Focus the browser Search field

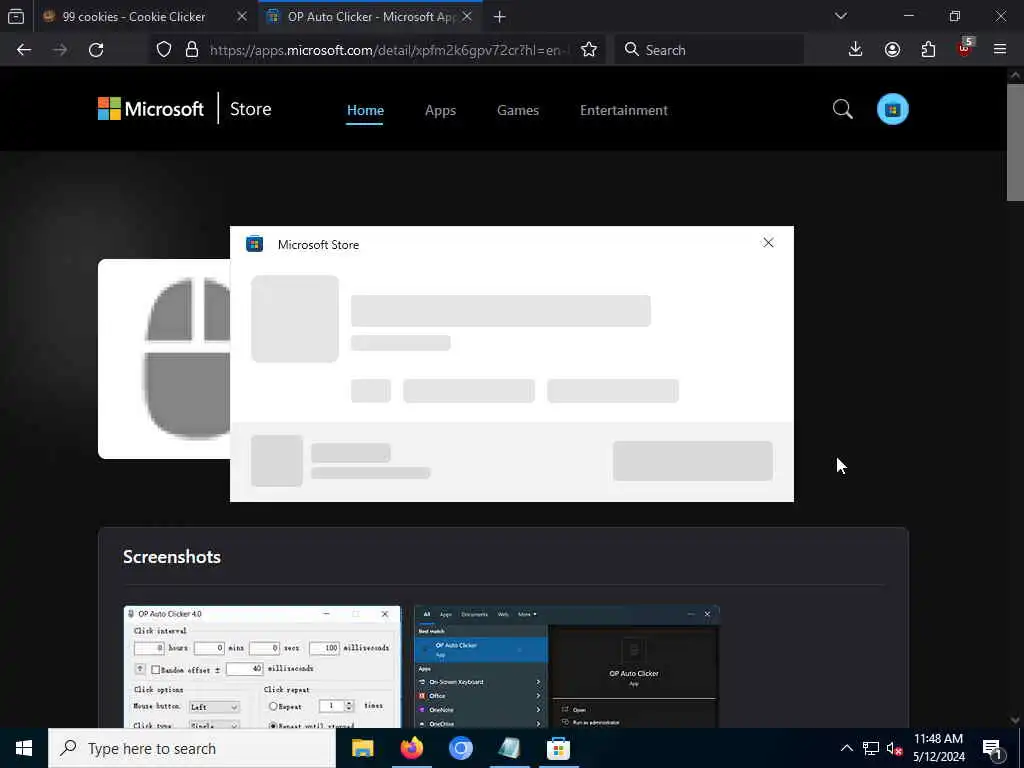pyautogui.click(x=709, y=50)
